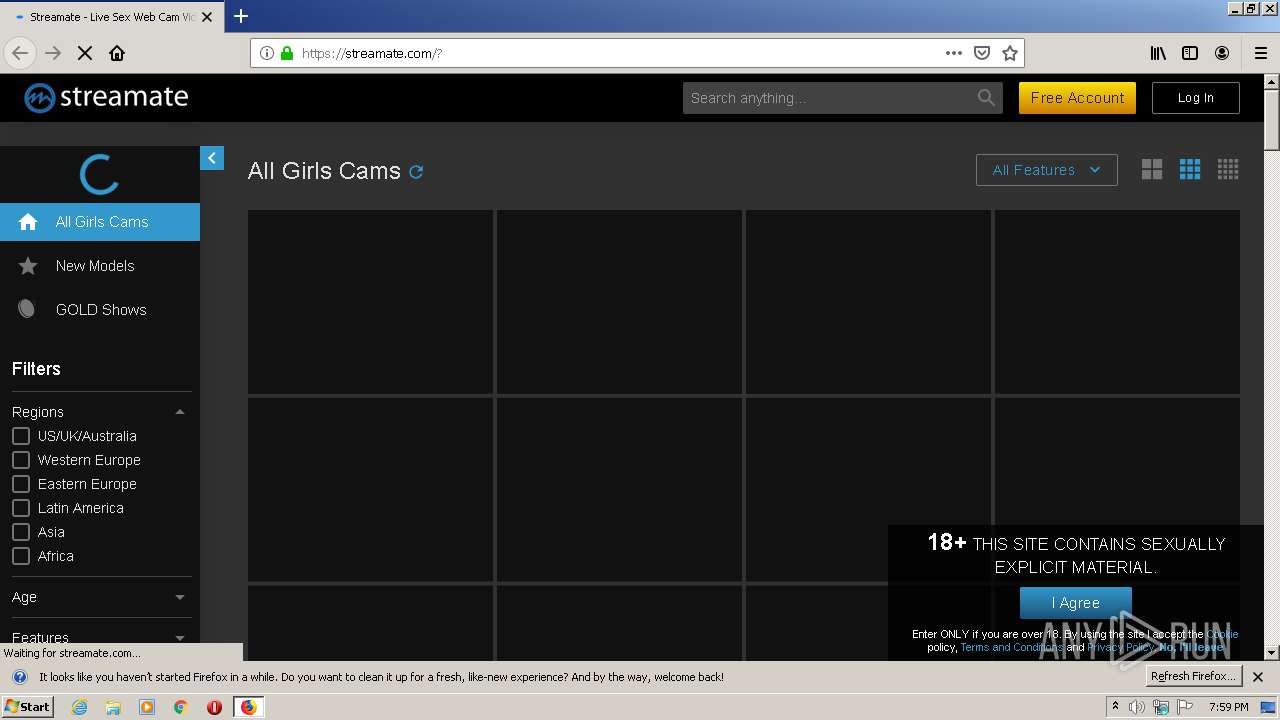Viewport: 1280px width, 720px height.
Task: Expand the Features filter section
Action: click(180, 637)
